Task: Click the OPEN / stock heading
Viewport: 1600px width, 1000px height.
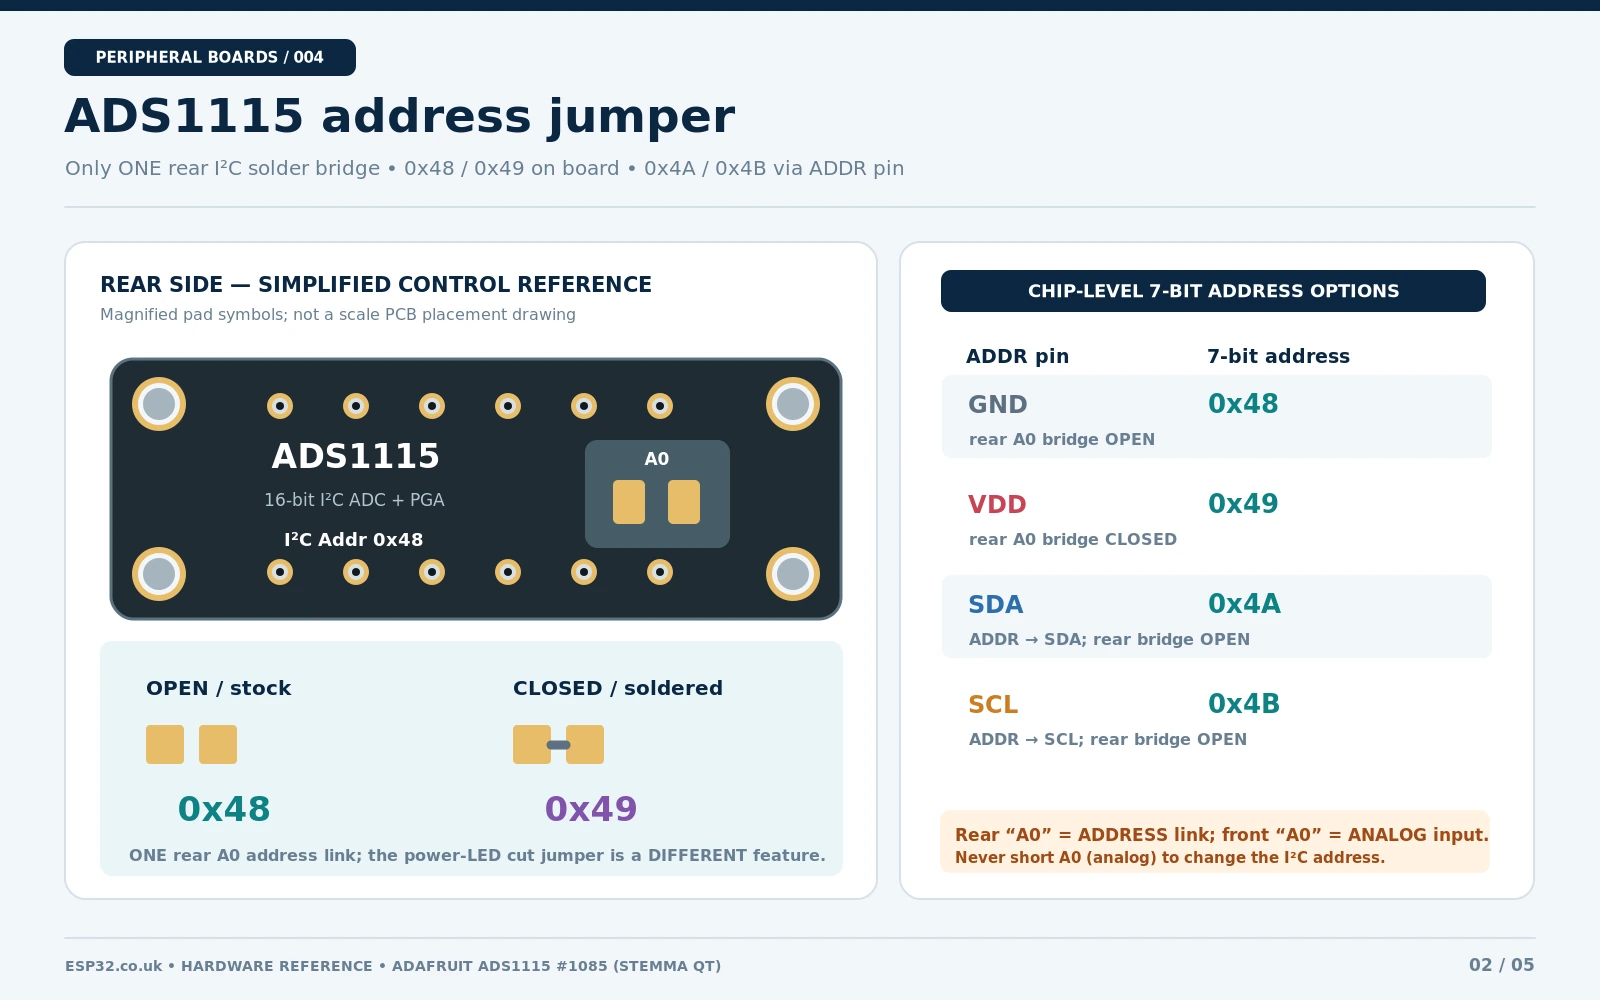Action: point(219,688)
